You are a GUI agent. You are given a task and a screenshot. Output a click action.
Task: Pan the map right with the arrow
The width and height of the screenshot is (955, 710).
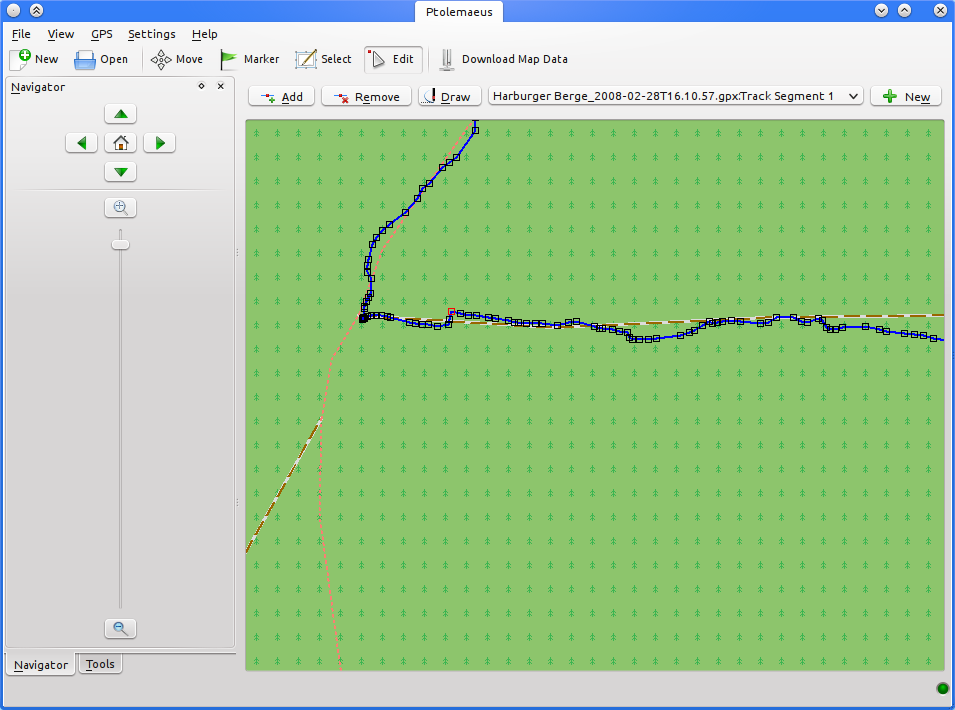click(x=160, y=143)
